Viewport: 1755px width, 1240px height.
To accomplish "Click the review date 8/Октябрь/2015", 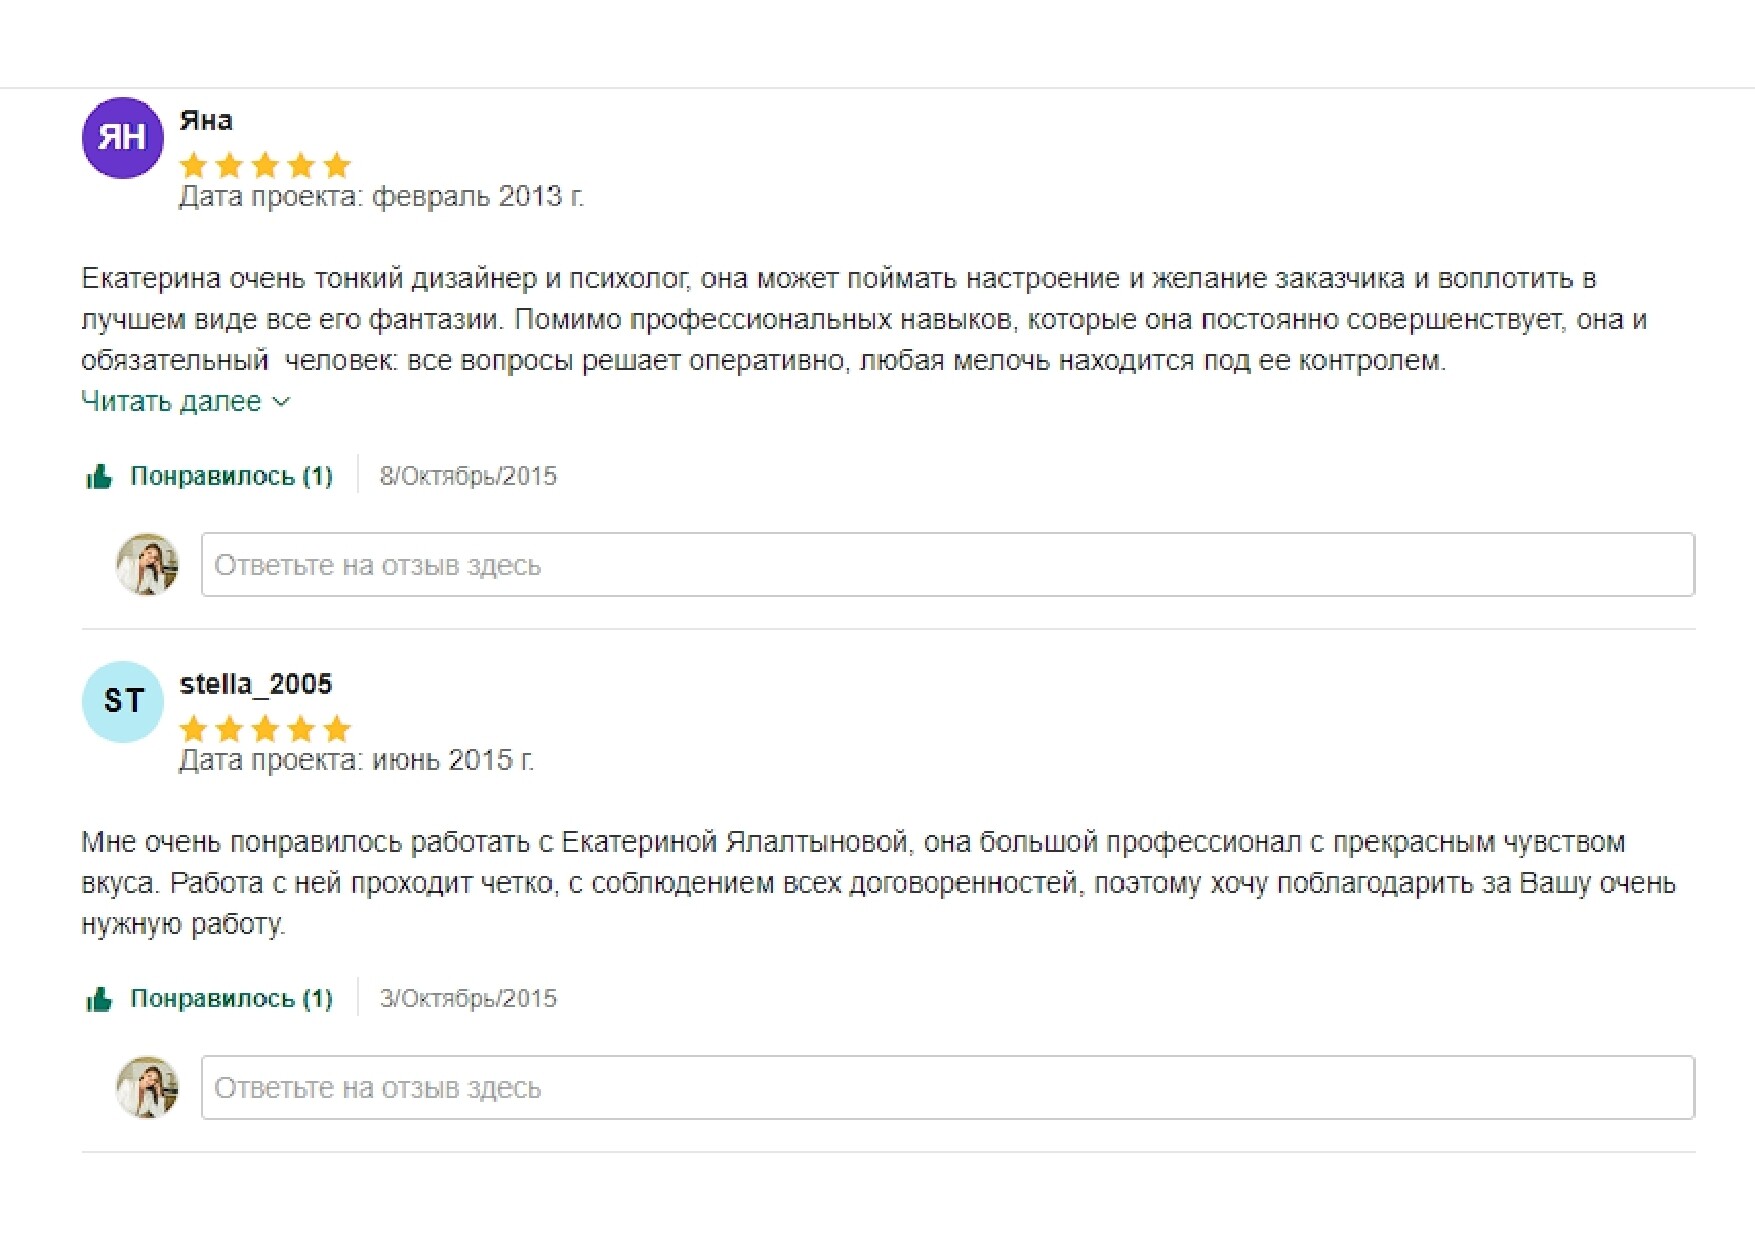I will point(468,476).
